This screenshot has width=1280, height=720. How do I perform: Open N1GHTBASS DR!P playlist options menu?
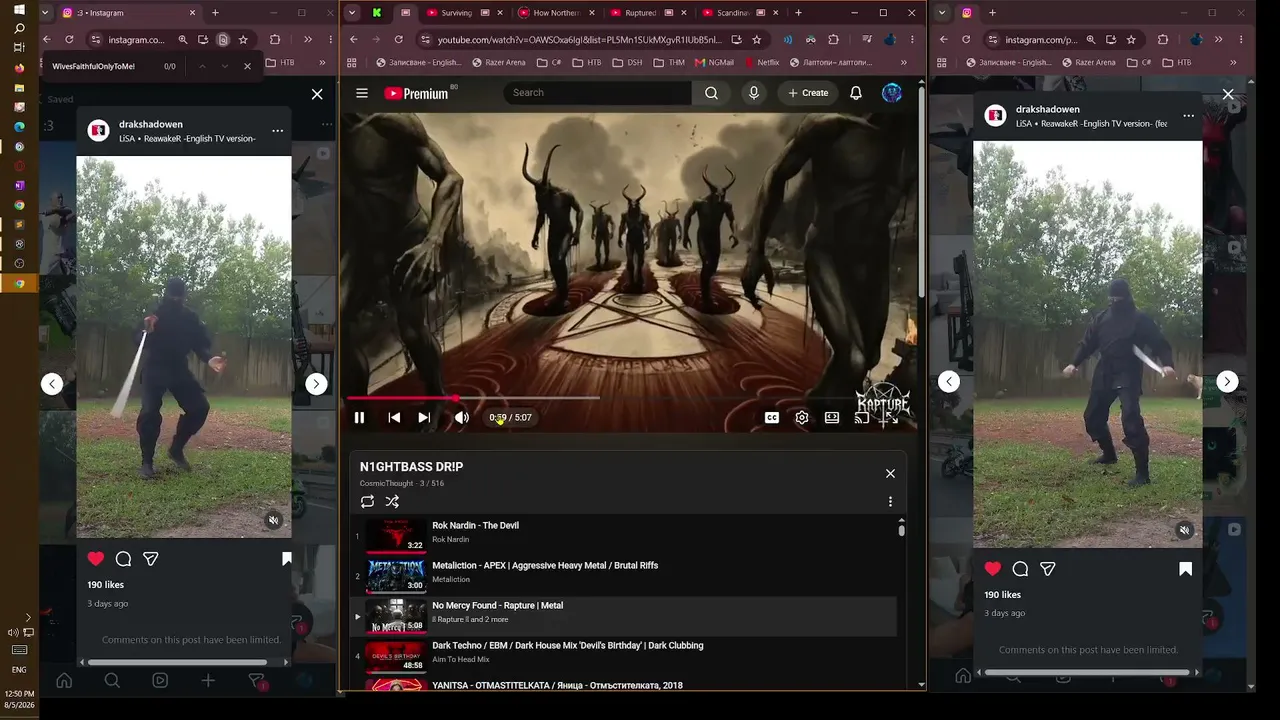pos(890,502)
